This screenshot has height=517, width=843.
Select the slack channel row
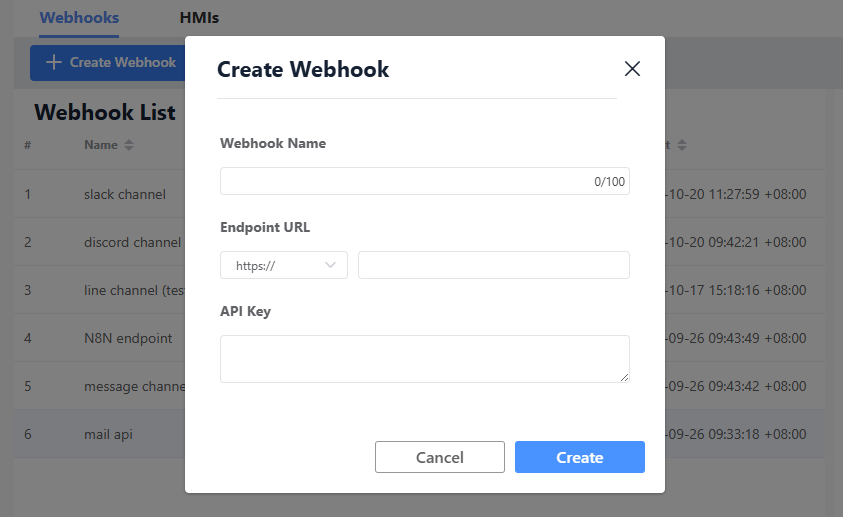click(125, 194)
